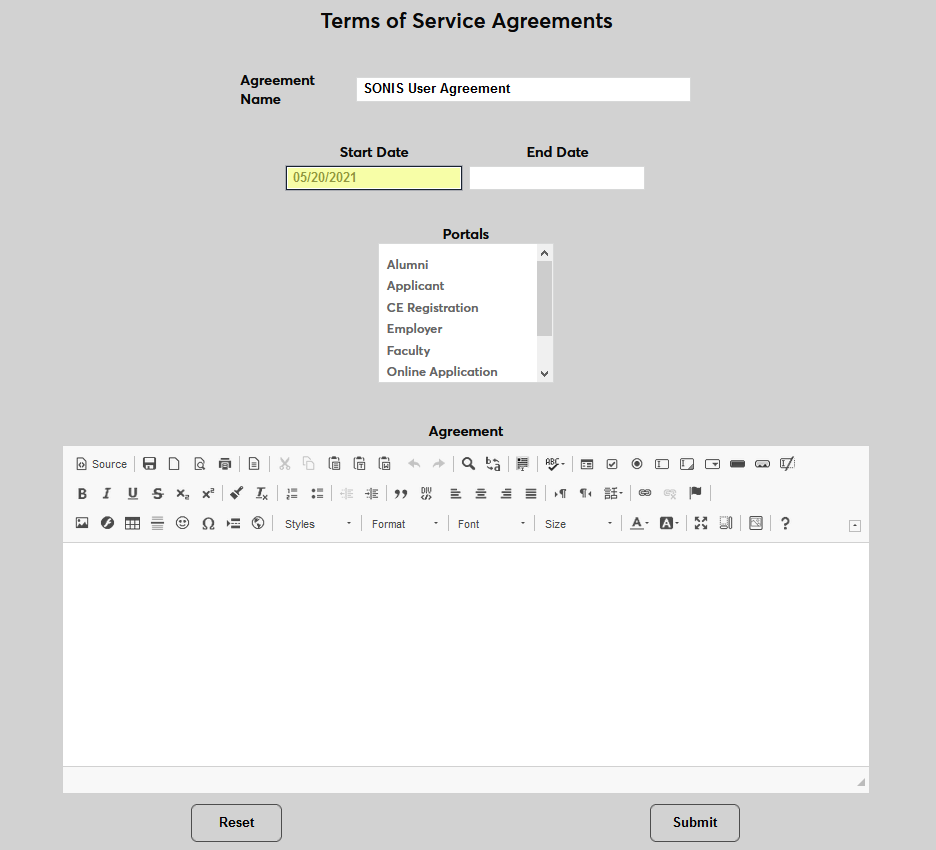Insert a table into the agreement
Screen dimensions: 936x850
[x=132, y=522]
